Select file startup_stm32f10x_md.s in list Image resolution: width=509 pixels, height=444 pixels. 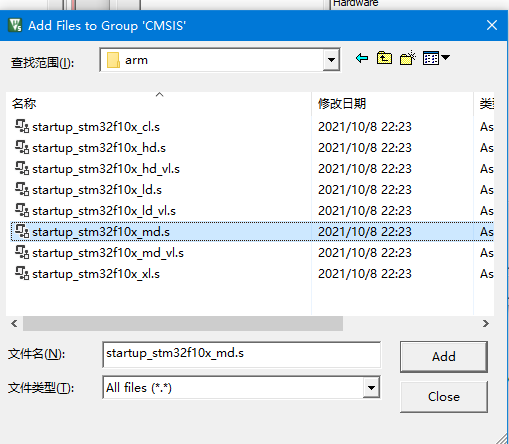coord(101,232)
